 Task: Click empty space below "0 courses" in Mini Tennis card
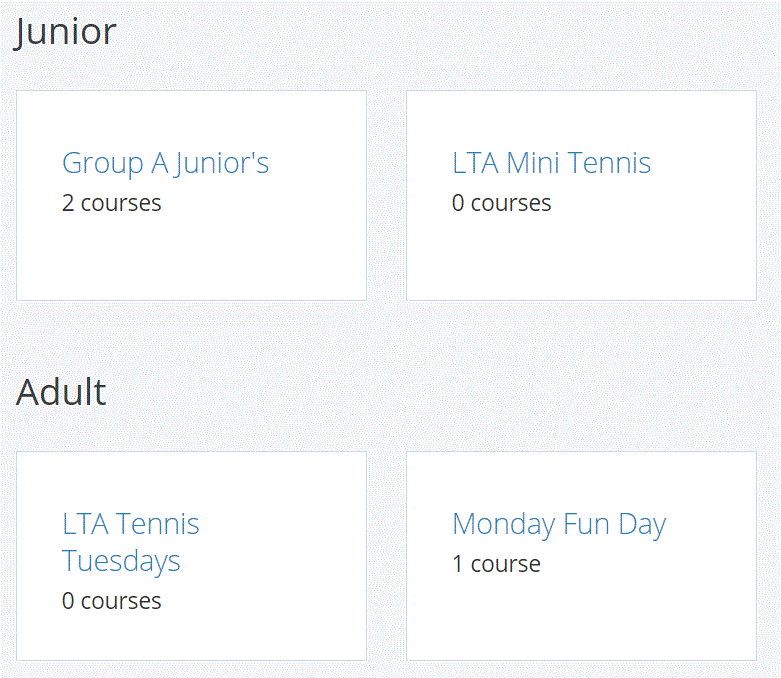pos(580,260)
